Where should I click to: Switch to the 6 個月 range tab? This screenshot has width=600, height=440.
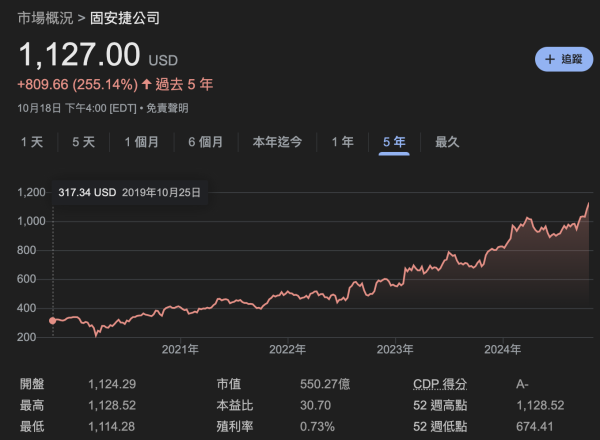205,142
